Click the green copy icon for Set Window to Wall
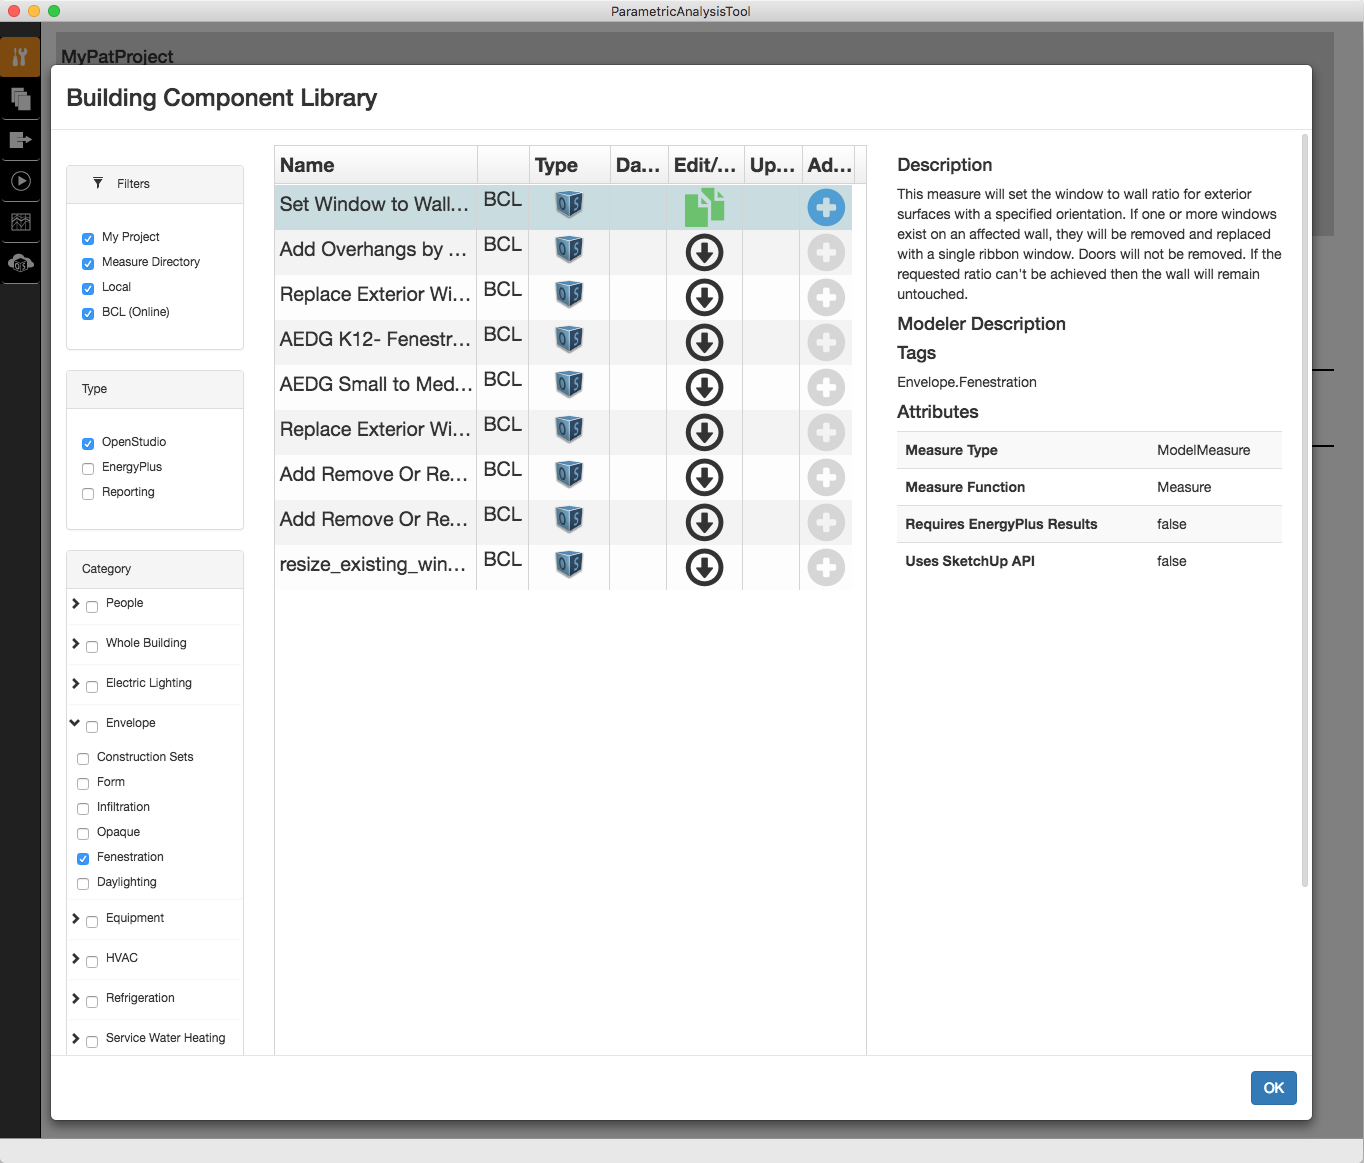1364x1163 pixels. coord(704,208)
